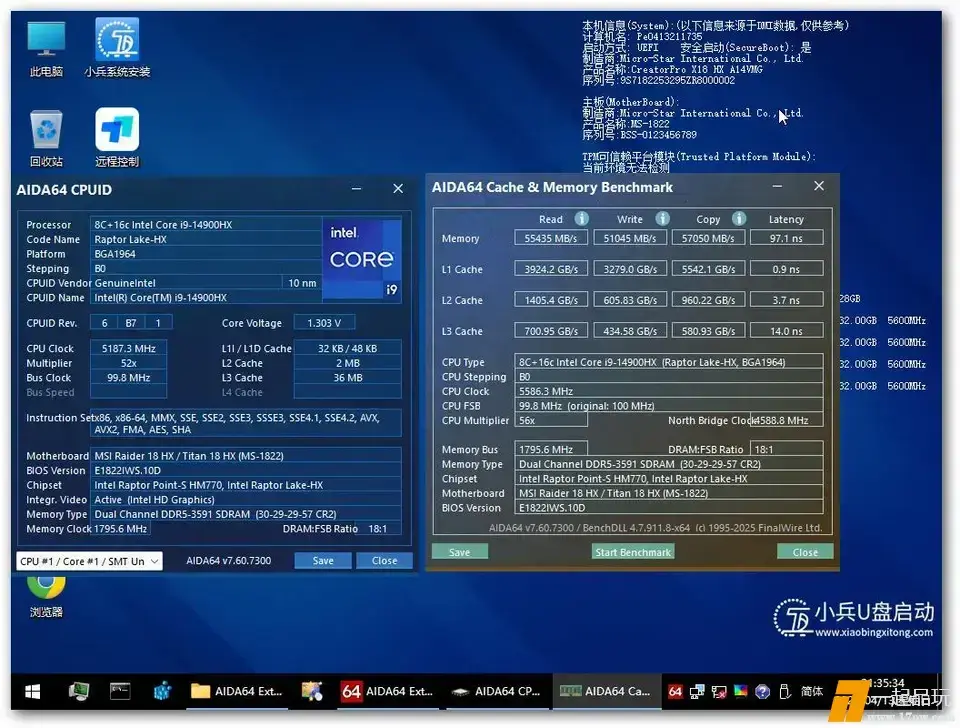Click the computer monitor icon in taskbar

[x=79, y=691]
